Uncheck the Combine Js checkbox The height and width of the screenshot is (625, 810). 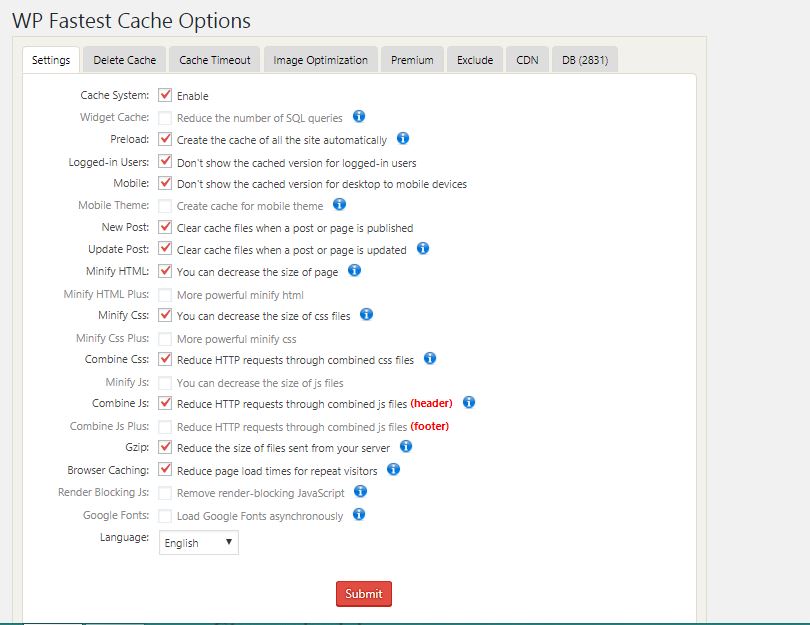[165, 402]
